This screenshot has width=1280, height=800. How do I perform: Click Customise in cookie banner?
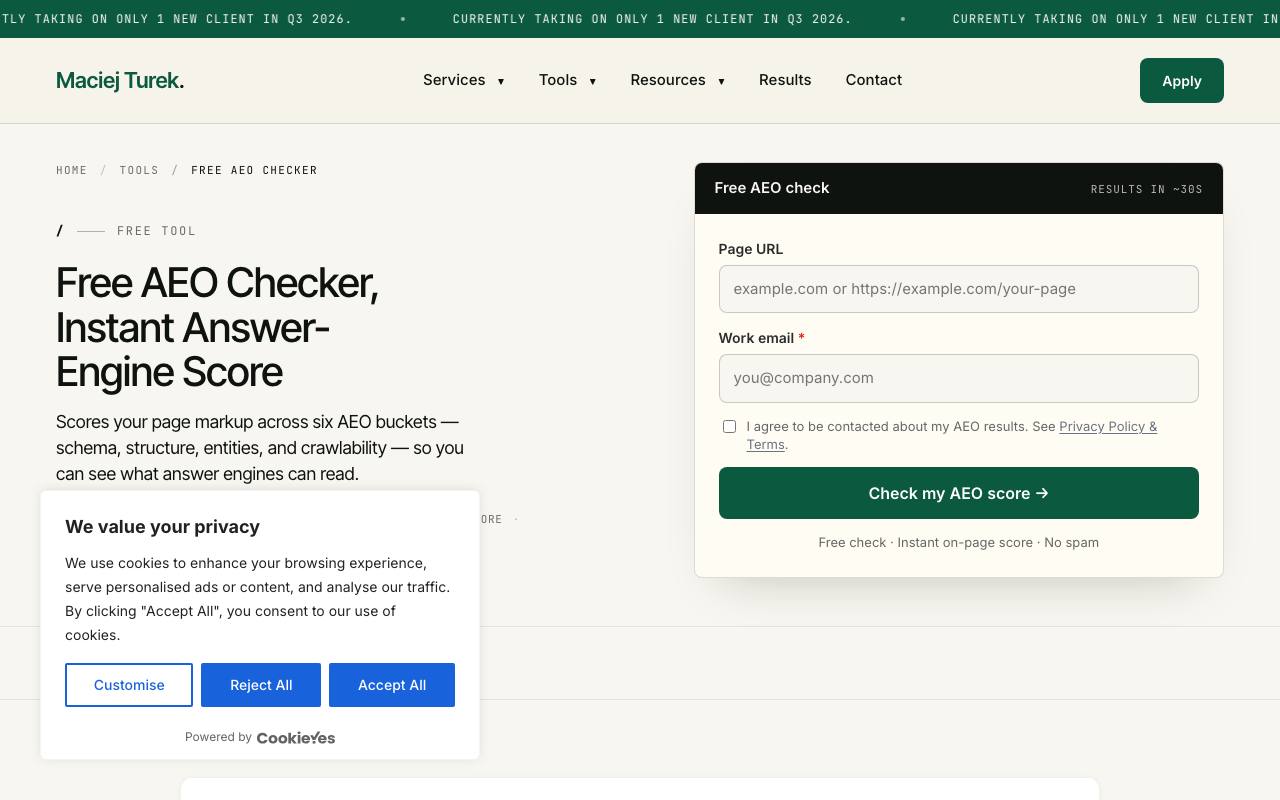(x=129, y=685)
